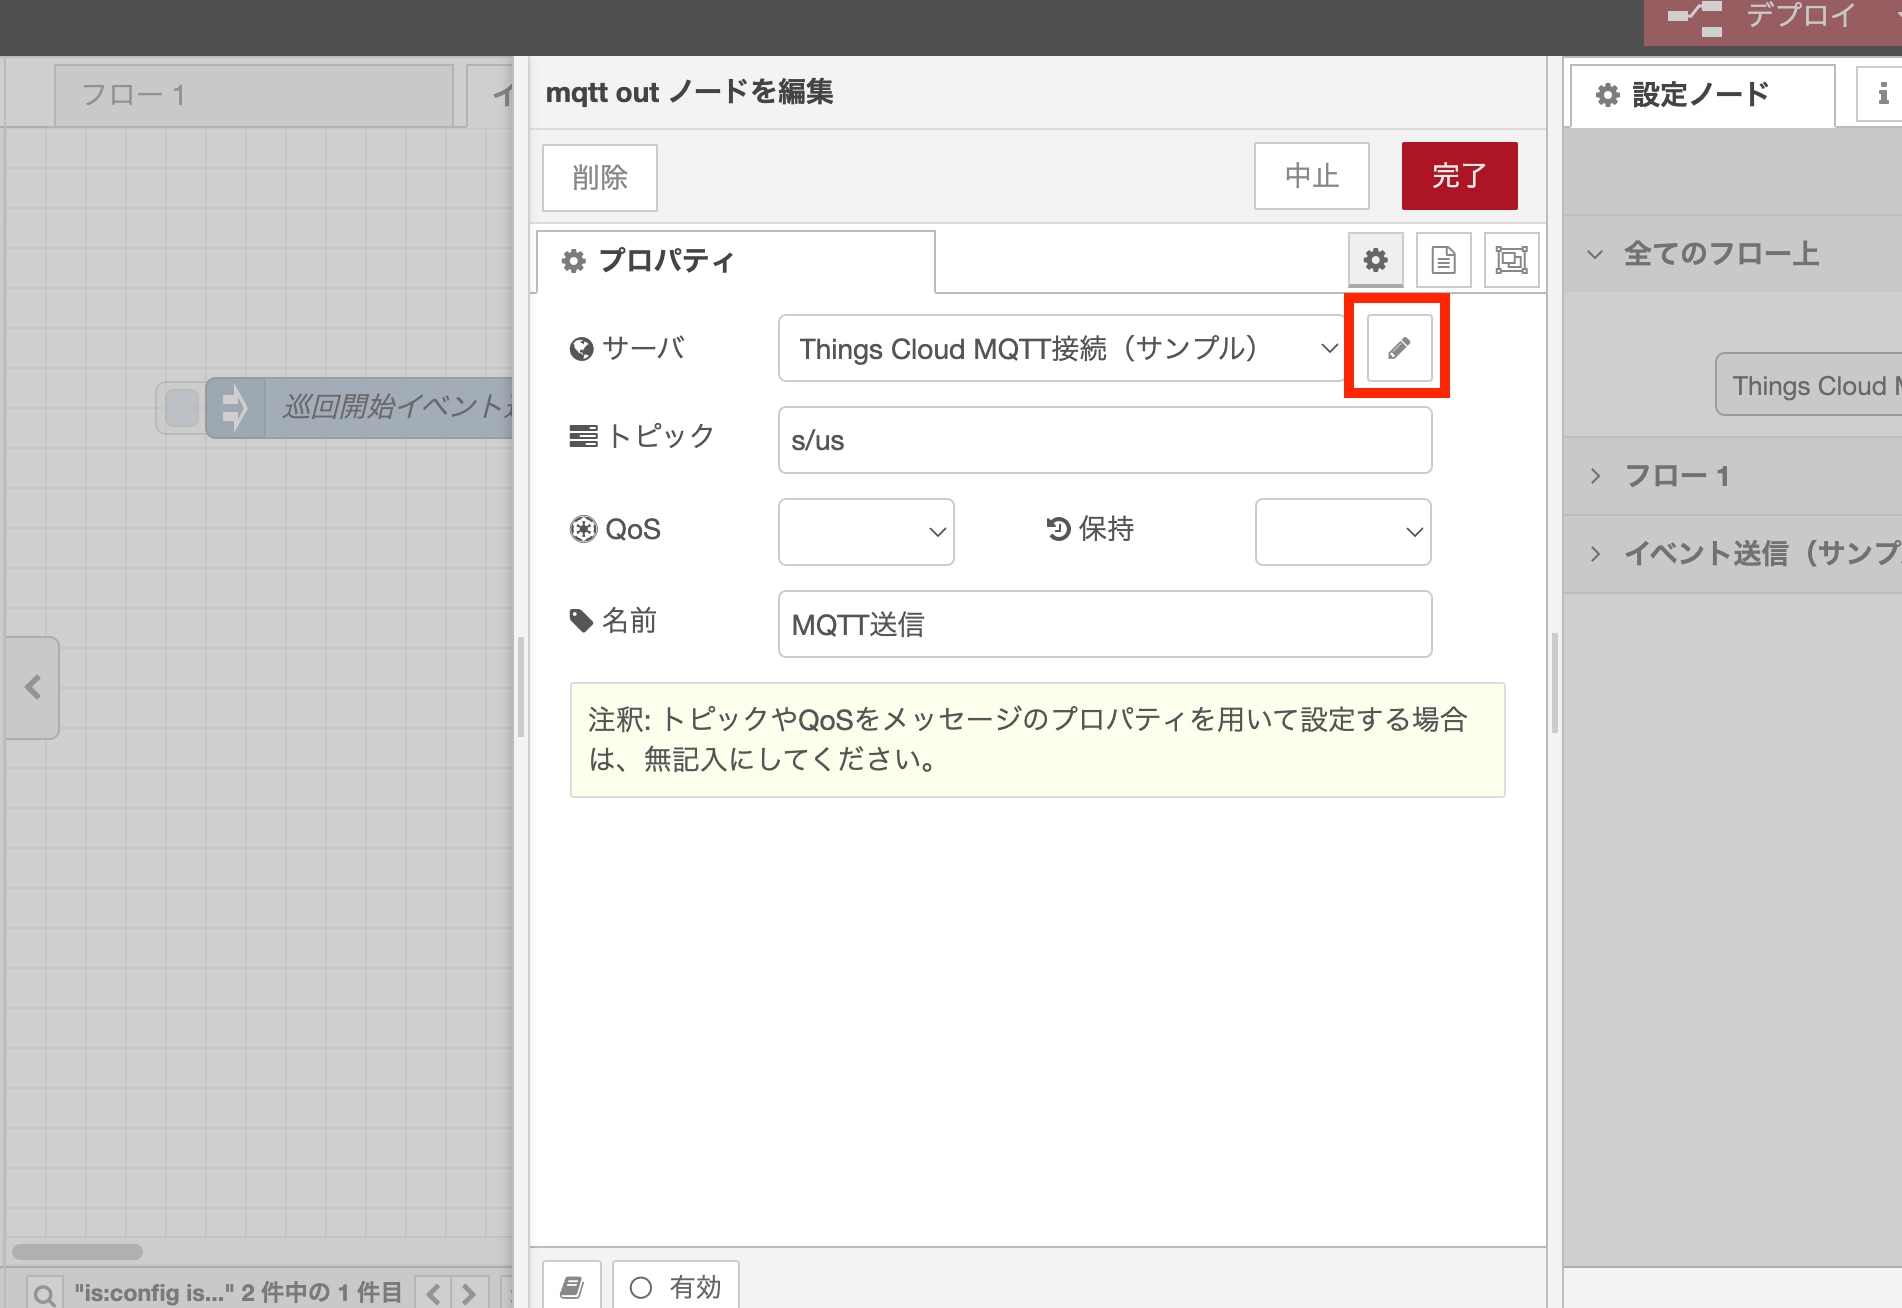Image resolution: width=1902 pixels, height=1308 pixels.
Task: Open the QoS dropdown
Action: [866, 531]
